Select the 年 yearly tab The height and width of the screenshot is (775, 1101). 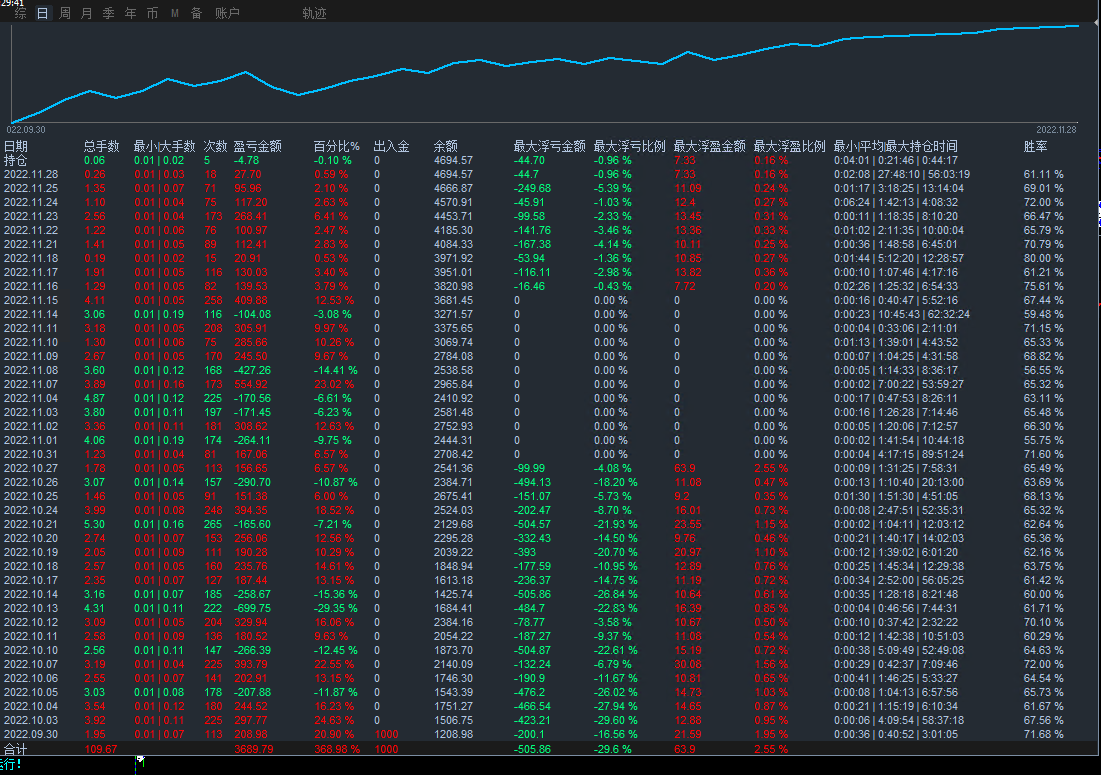131,13
